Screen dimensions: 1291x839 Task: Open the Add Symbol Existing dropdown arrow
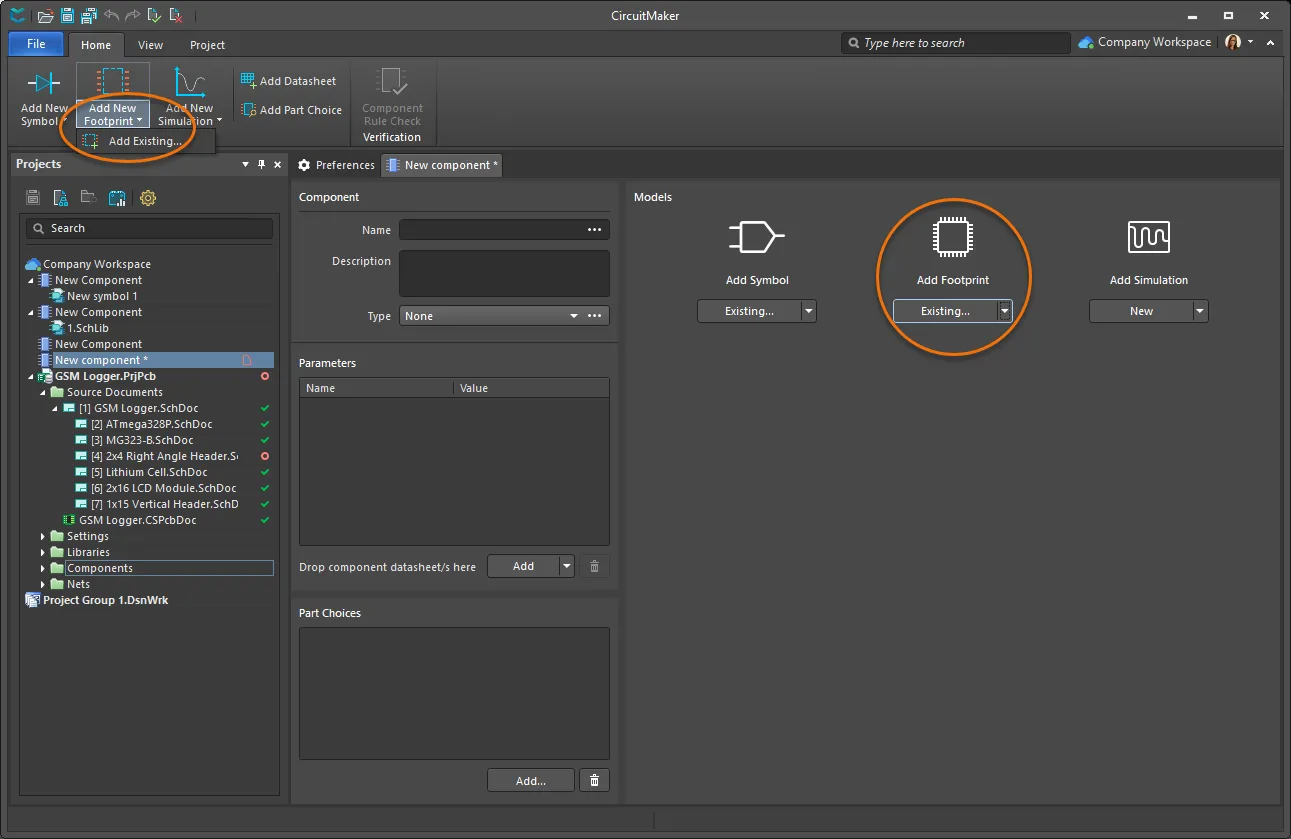tap(808, 312)
